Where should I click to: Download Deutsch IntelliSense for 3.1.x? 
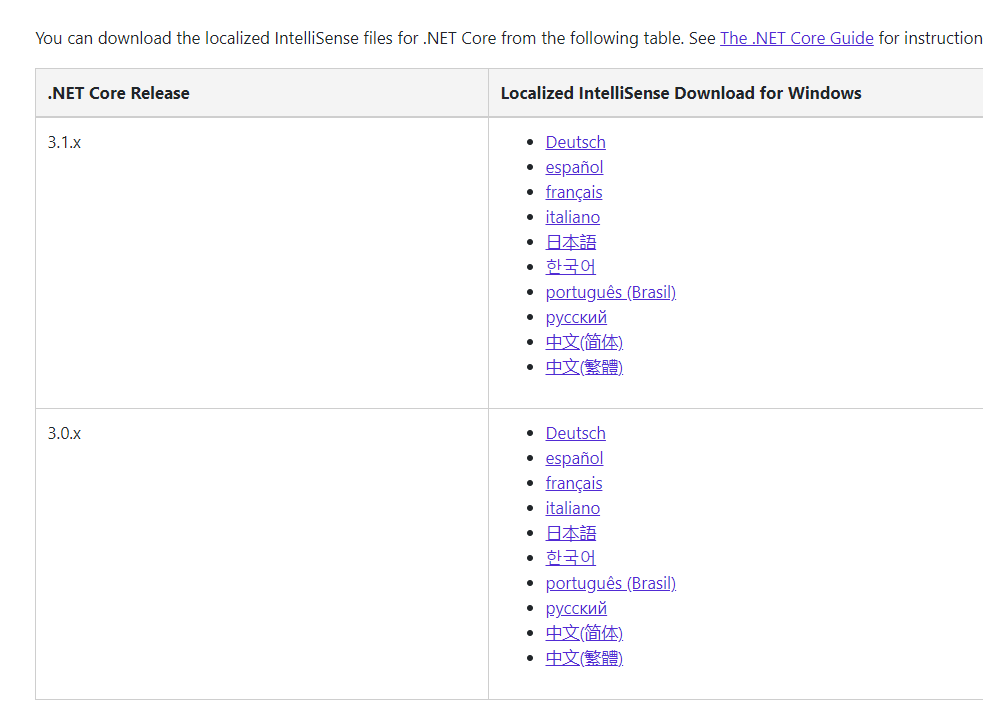(576, 142)
